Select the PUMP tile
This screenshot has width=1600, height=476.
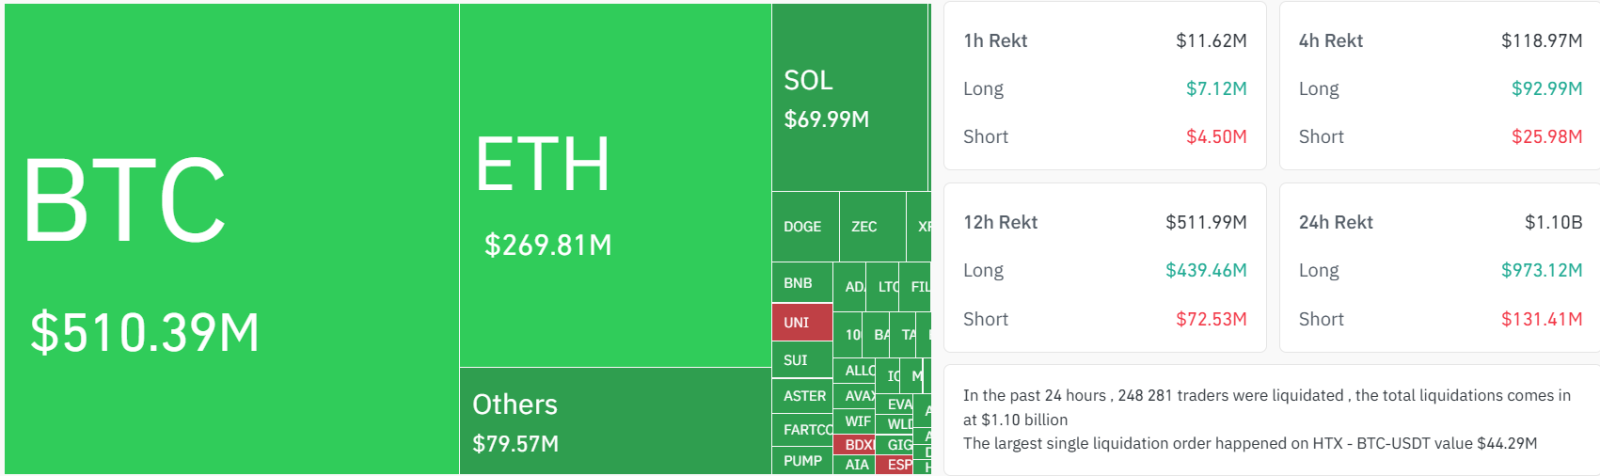coord(802,461)
